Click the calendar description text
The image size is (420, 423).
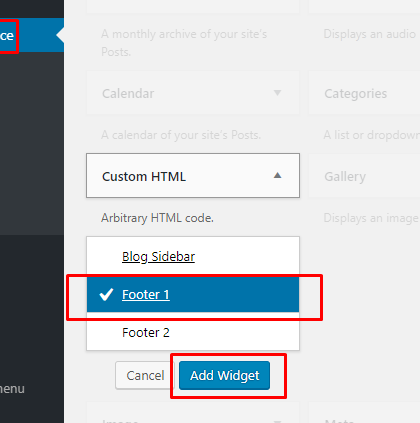pos(181,135)
